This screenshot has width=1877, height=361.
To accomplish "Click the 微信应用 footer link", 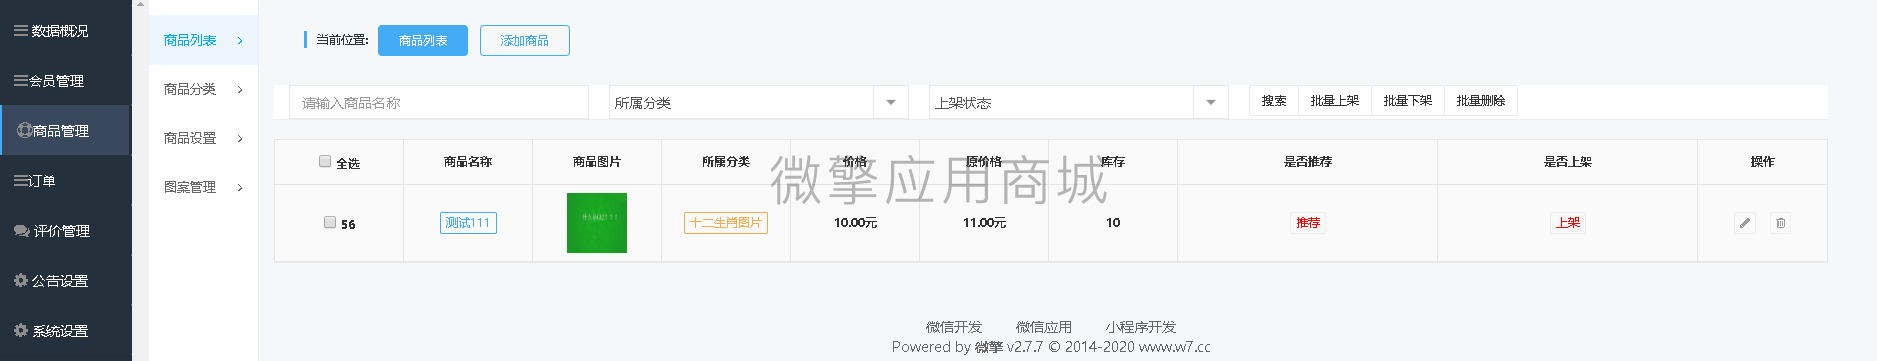I will [1044, 327].
